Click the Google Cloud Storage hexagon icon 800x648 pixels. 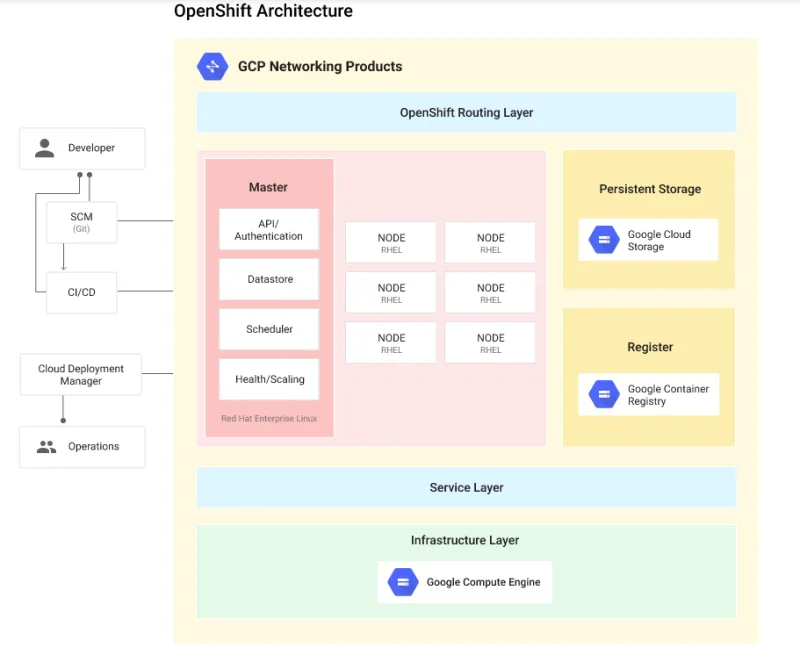pyautogui.click(x=604, y=240)
